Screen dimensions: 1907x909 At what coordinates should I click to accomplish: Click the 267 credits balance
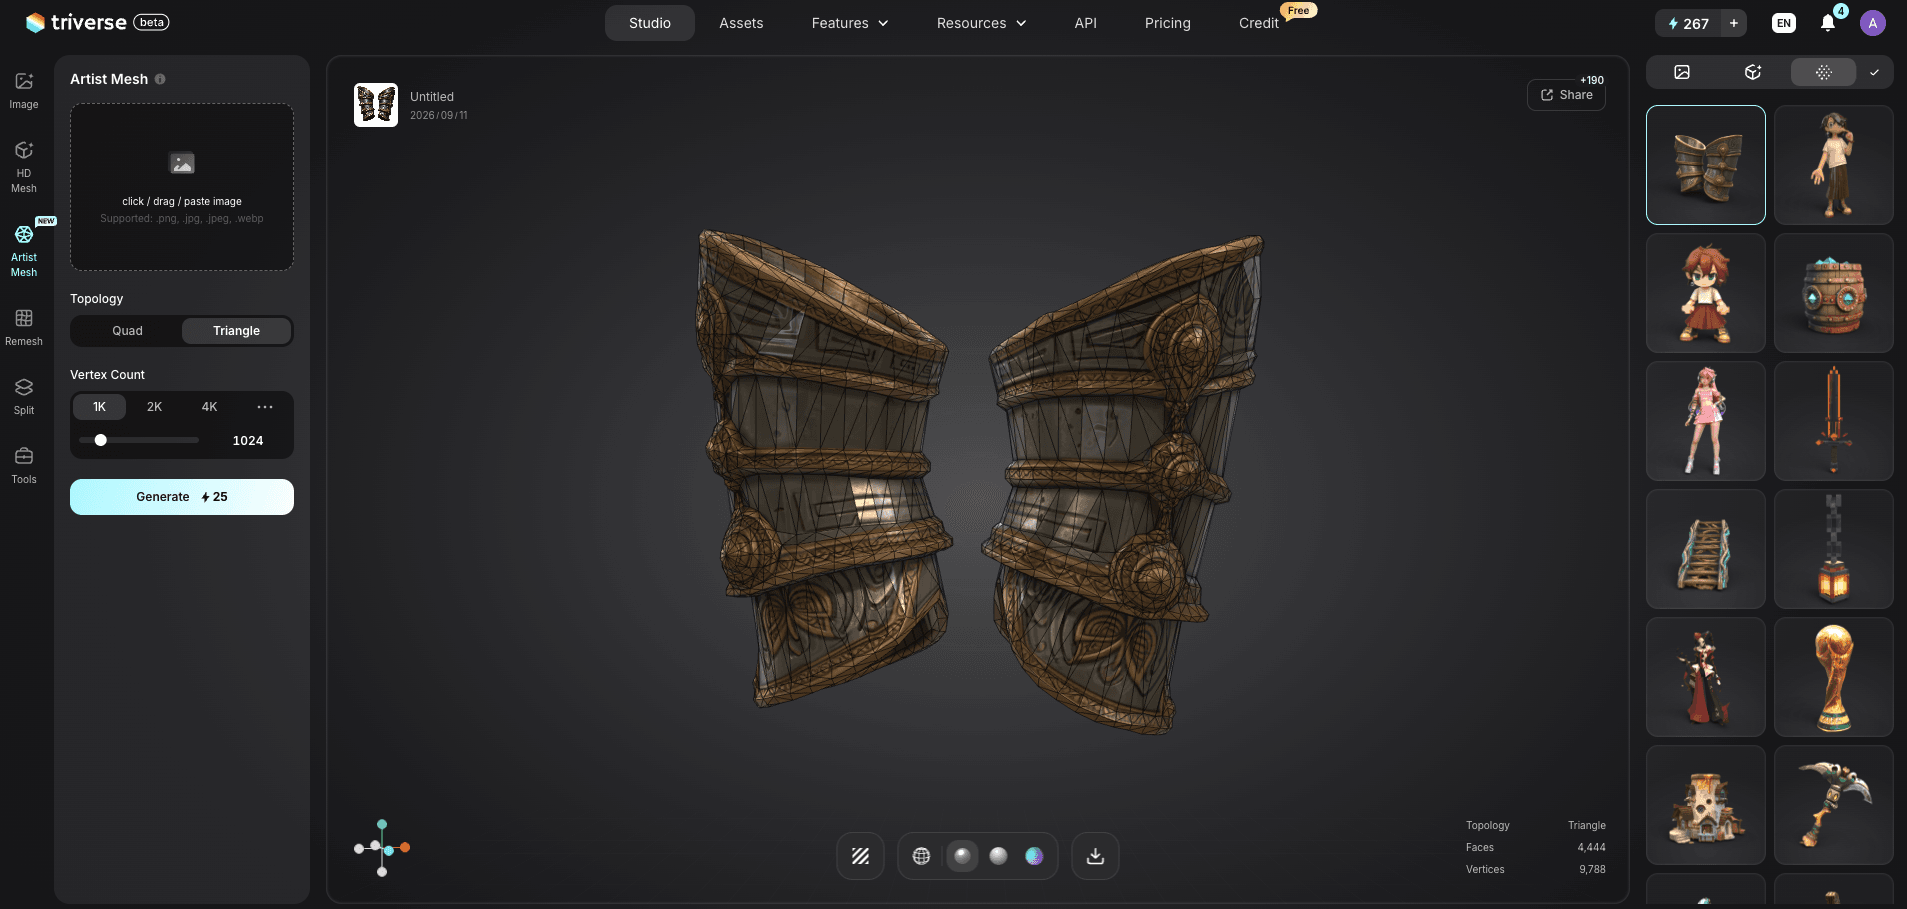click(x=1688, y=23)
